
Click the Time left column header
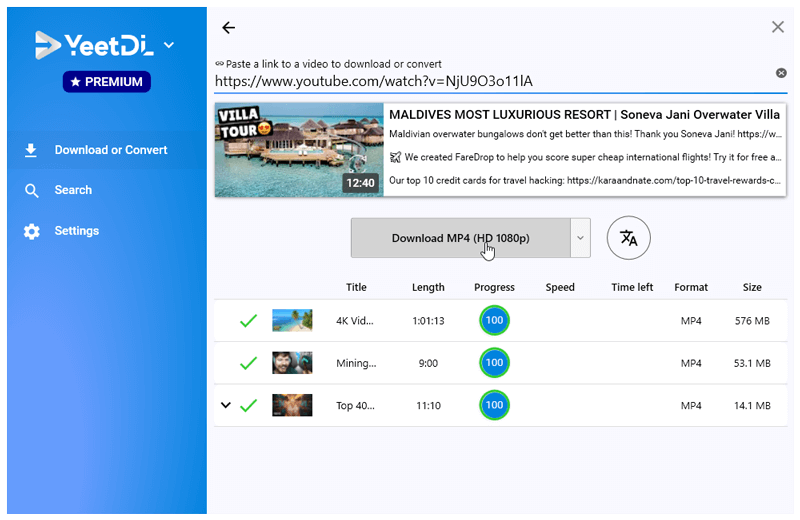[x=632, y=287]
